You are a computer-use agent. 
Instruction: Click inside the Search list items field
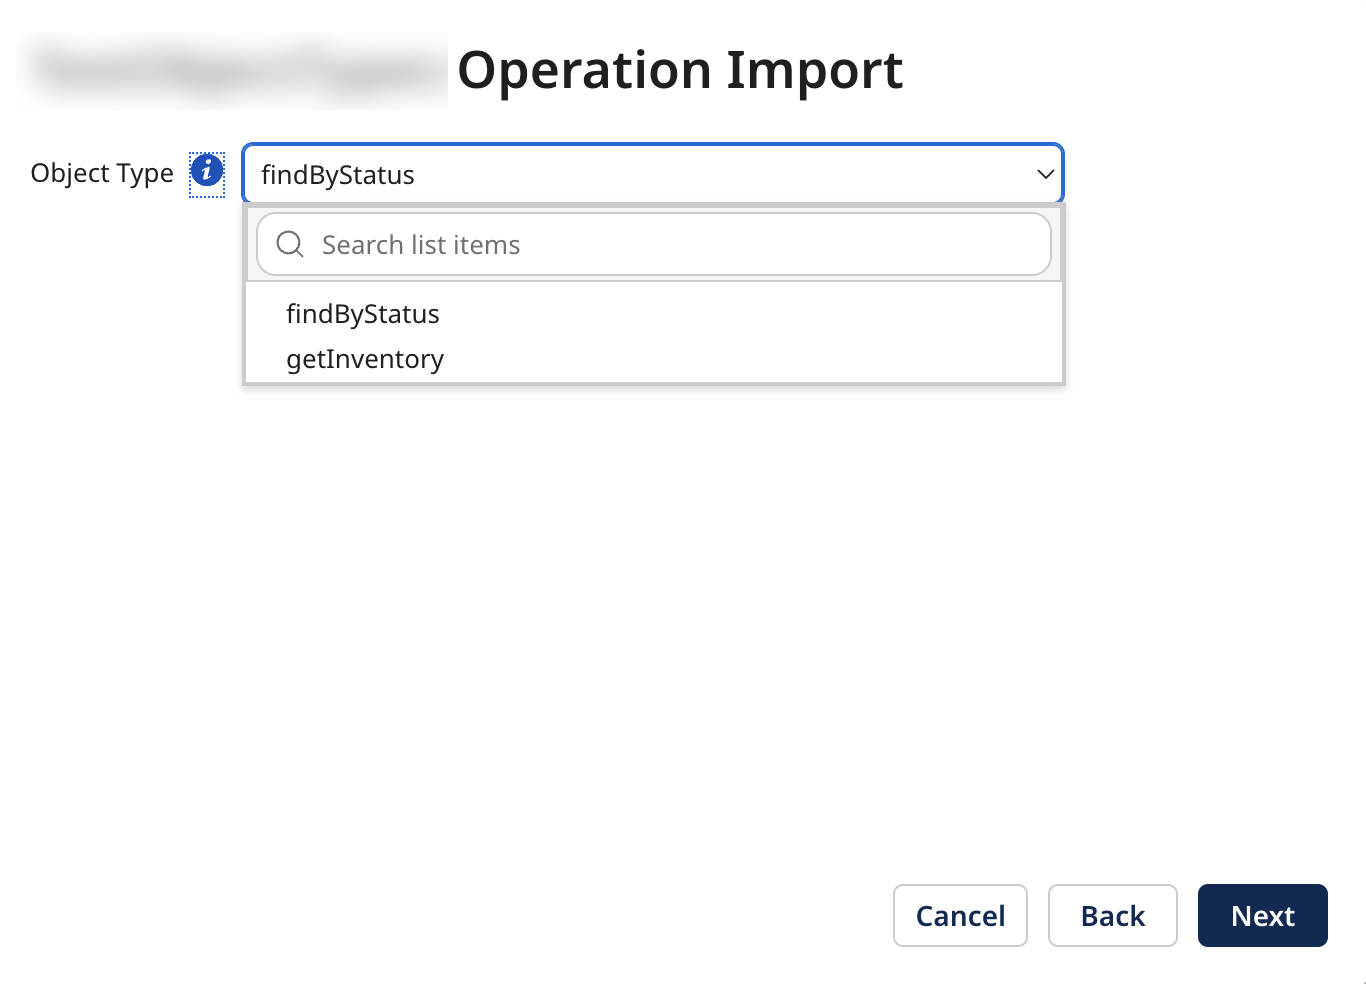[600, 244]
